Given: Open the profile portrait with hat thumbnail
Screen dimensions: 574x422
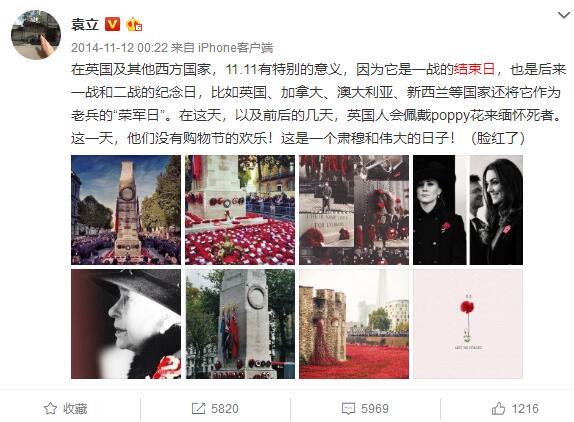Looking at the screenshot, I should [126, 324].
